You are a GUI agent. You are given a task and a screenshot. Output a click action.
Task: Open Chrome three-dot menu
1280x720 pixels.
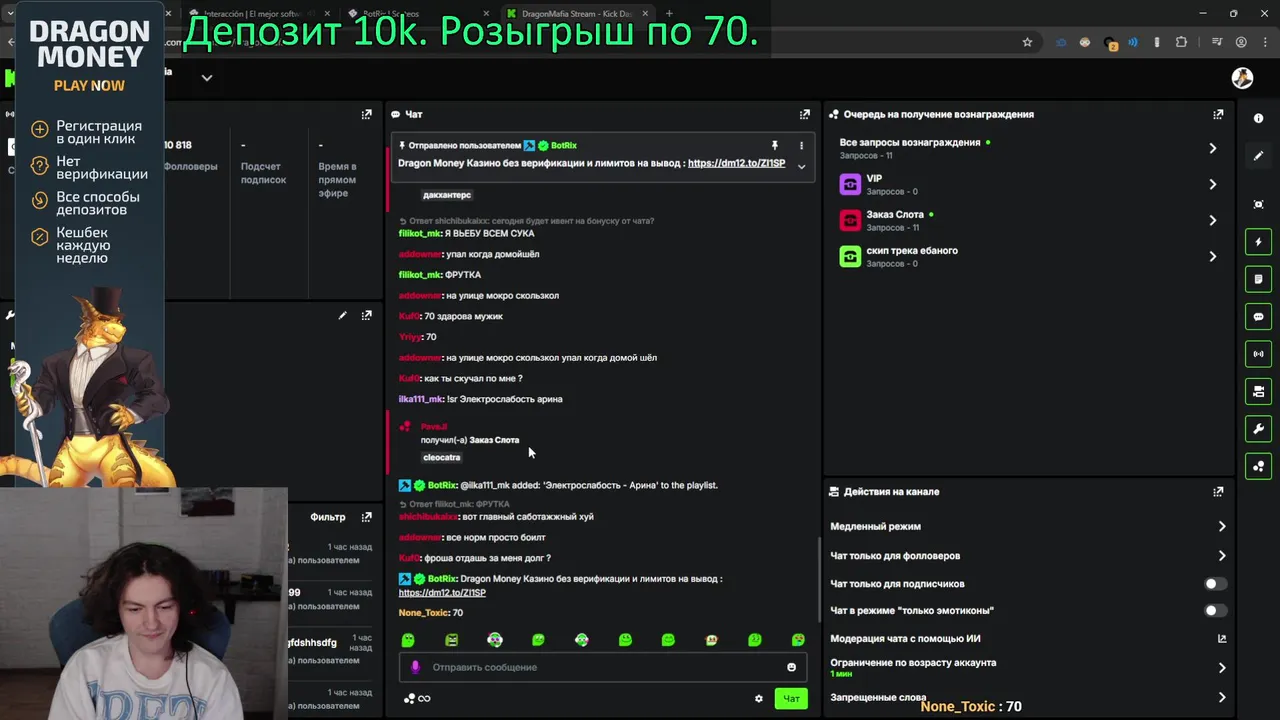pos(1266,42)
